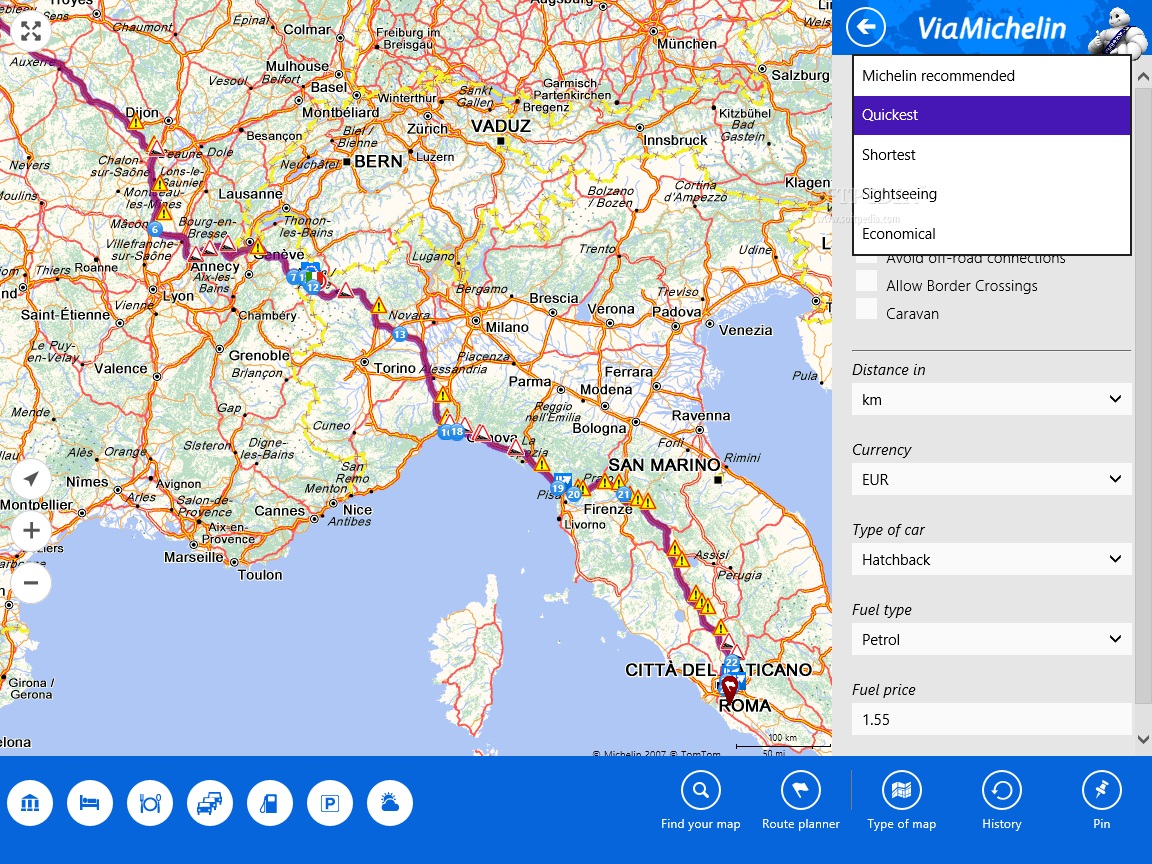1152x864 pixels.
Task: Click route step marker 19
Action: [558, 489]
